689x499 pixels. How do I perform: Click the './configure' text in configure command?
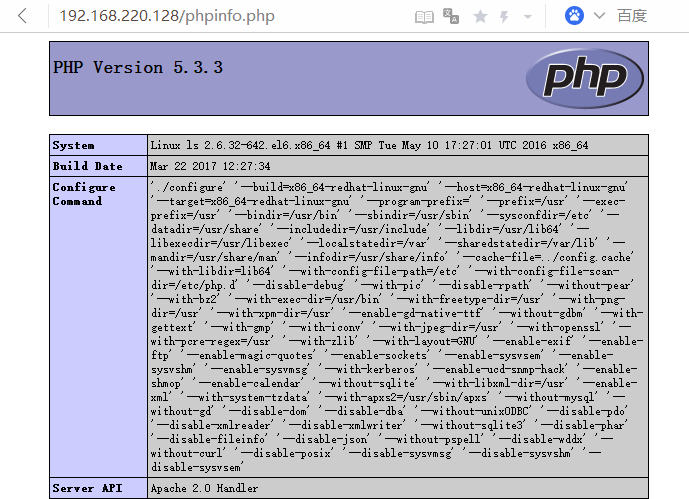point(189,188)
